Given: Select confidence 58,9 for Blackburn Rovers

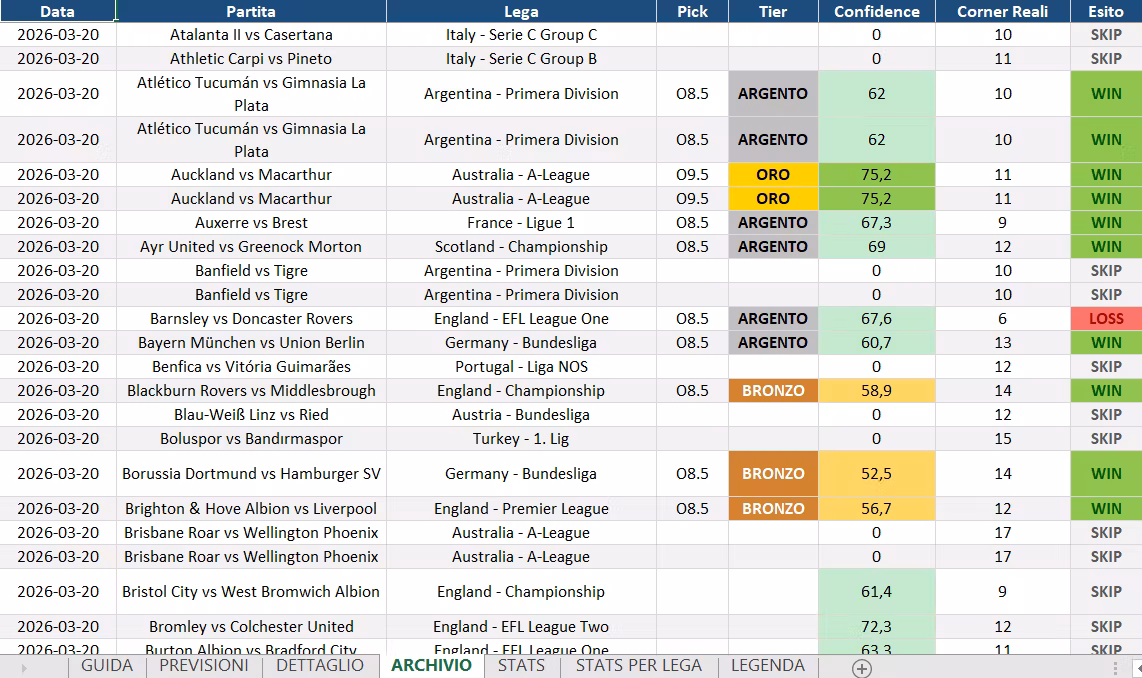Looking at the screenshot, I should tap(877, 390).
